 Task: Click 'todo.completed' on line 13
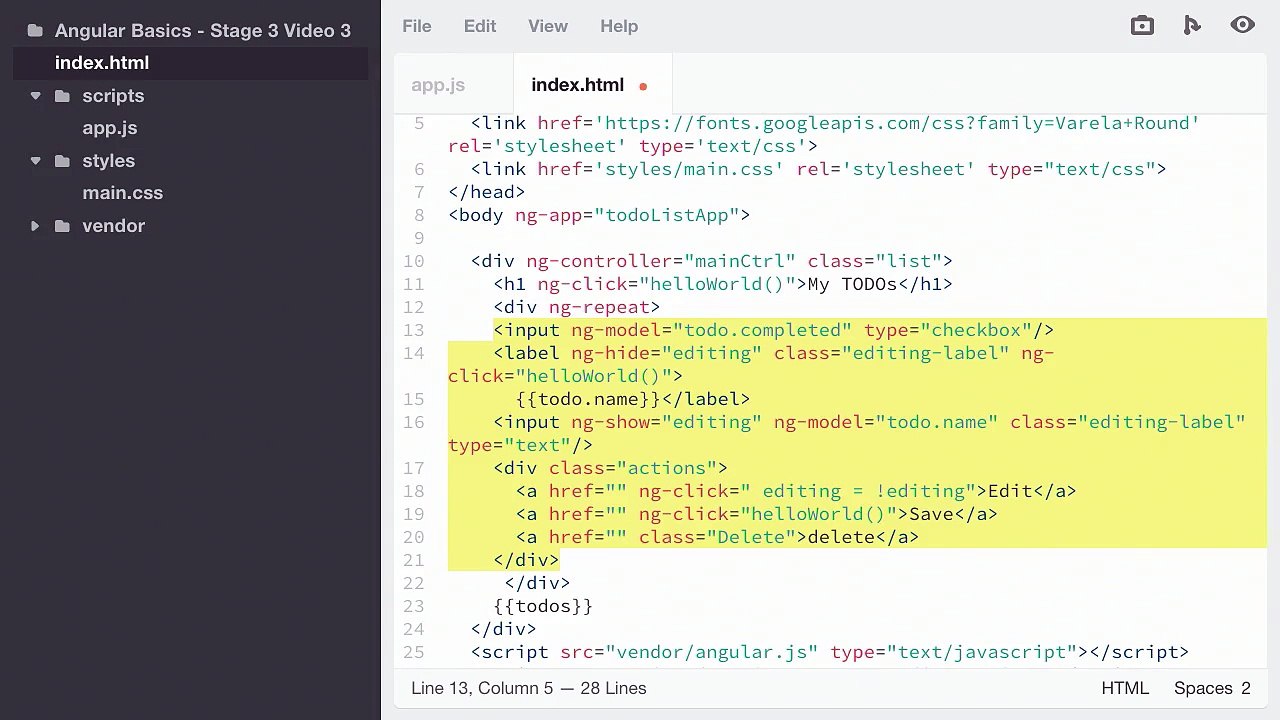click(762, 330)
